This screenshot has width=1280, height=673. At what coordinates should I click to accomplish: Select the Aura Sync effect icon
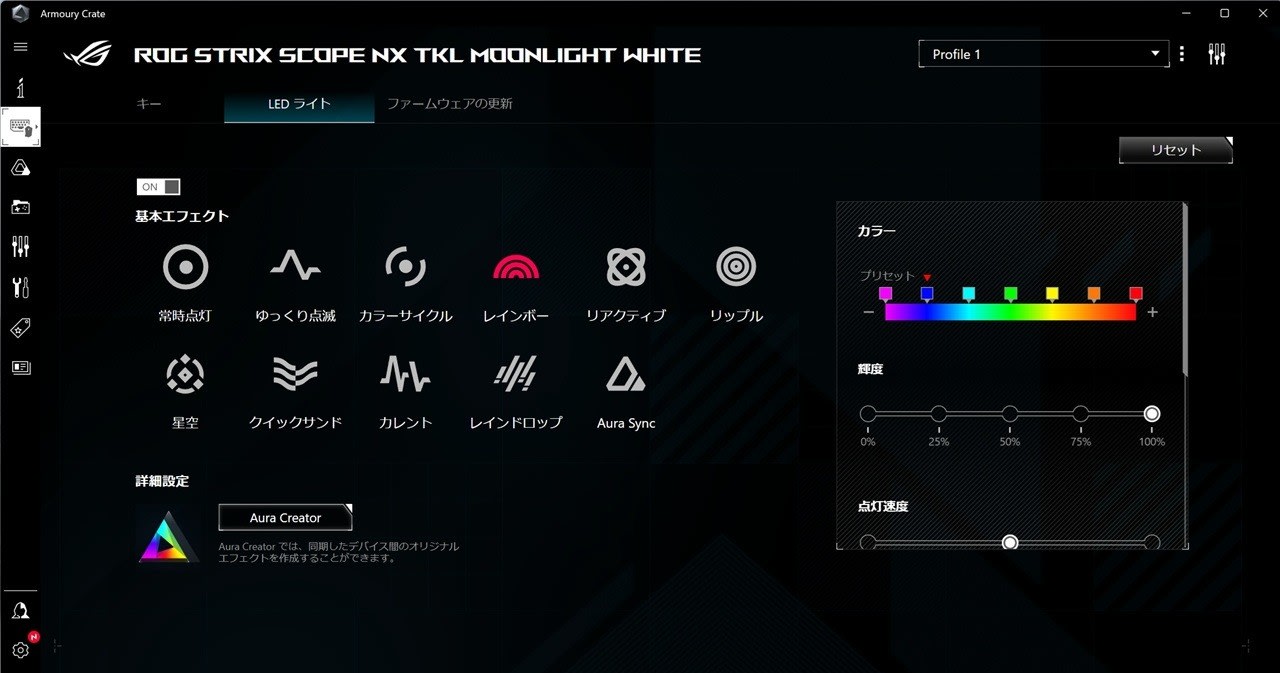626,374
